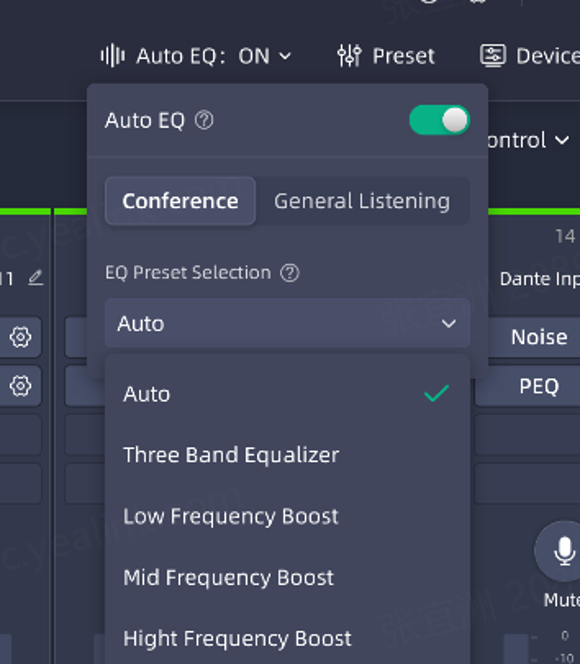Click the Device settings monitor icon
The height and width of the screenshot is (664, 580).
coord(493,55)
